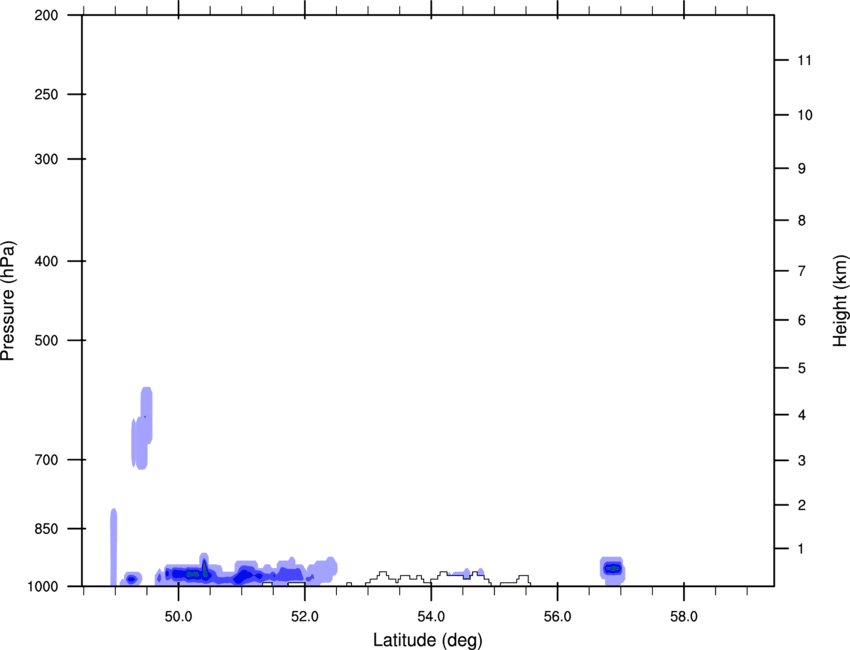The width and height of the screenshot is (850, 650).
Task: Click latitude label 58.0
Action: pyautogui.click(x=684, y=617)
